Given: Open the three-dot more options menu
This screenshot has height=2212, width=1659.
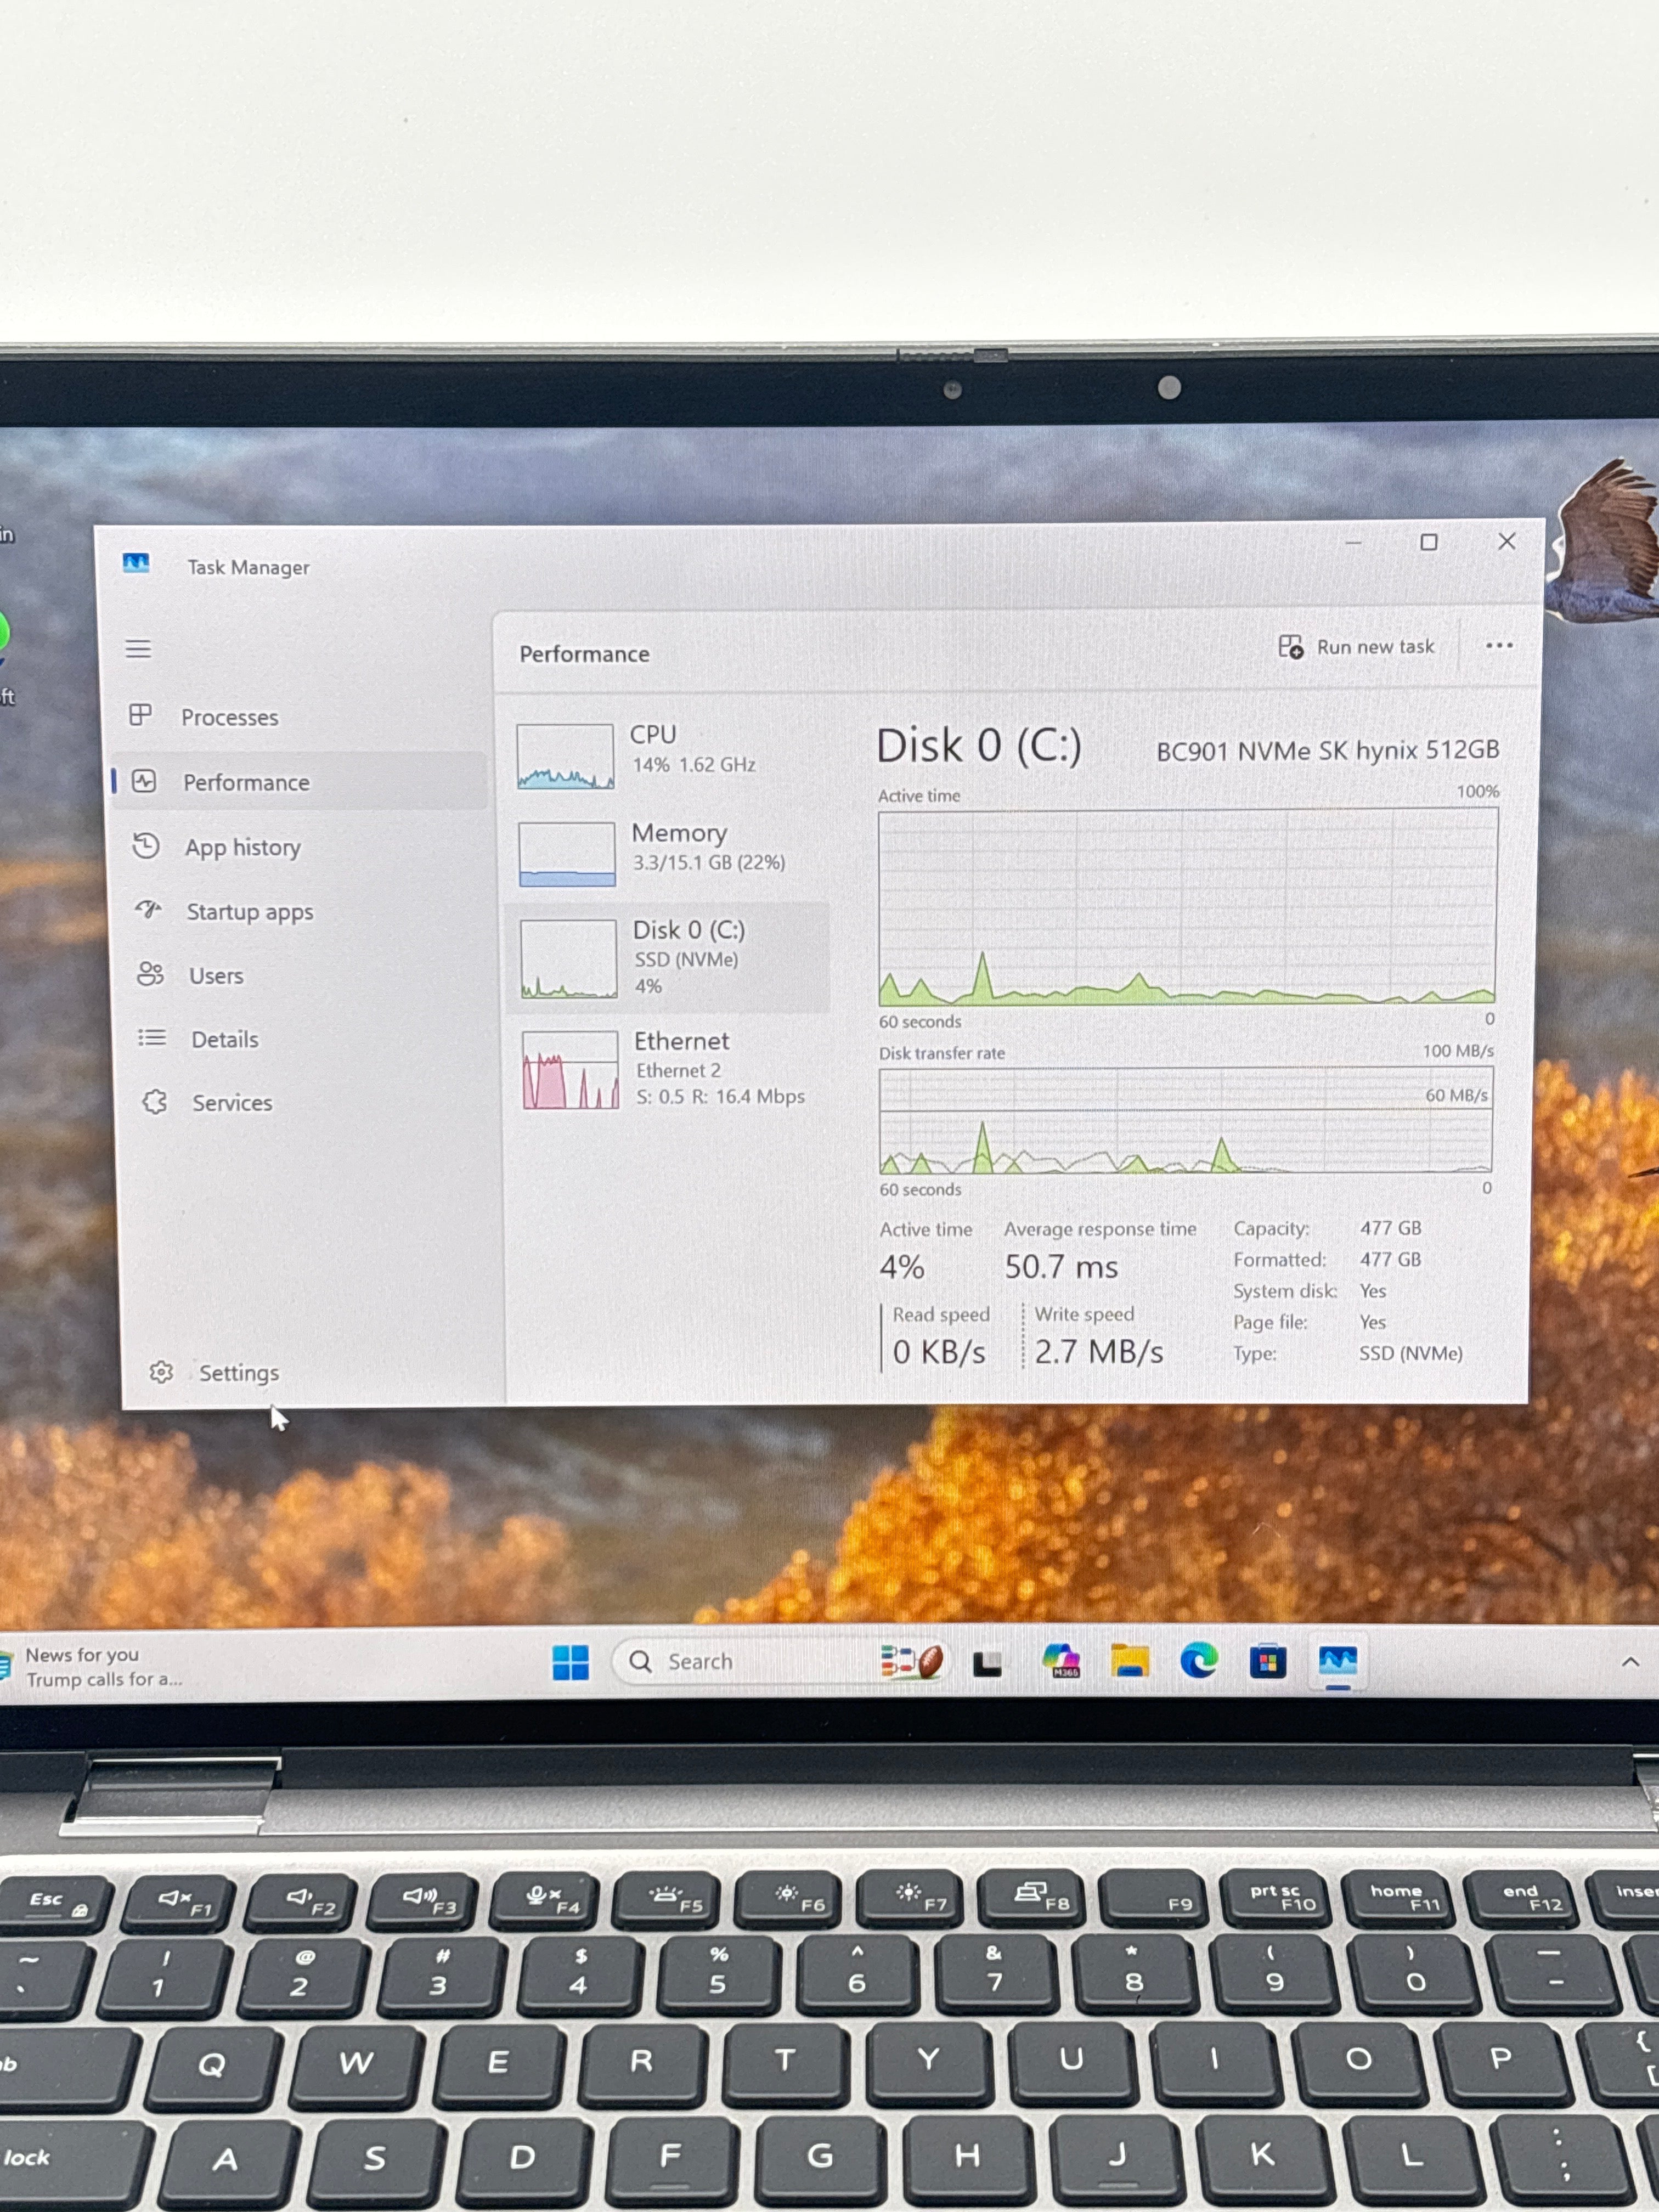Looking at the screenshot, I should coord(1499,646).
